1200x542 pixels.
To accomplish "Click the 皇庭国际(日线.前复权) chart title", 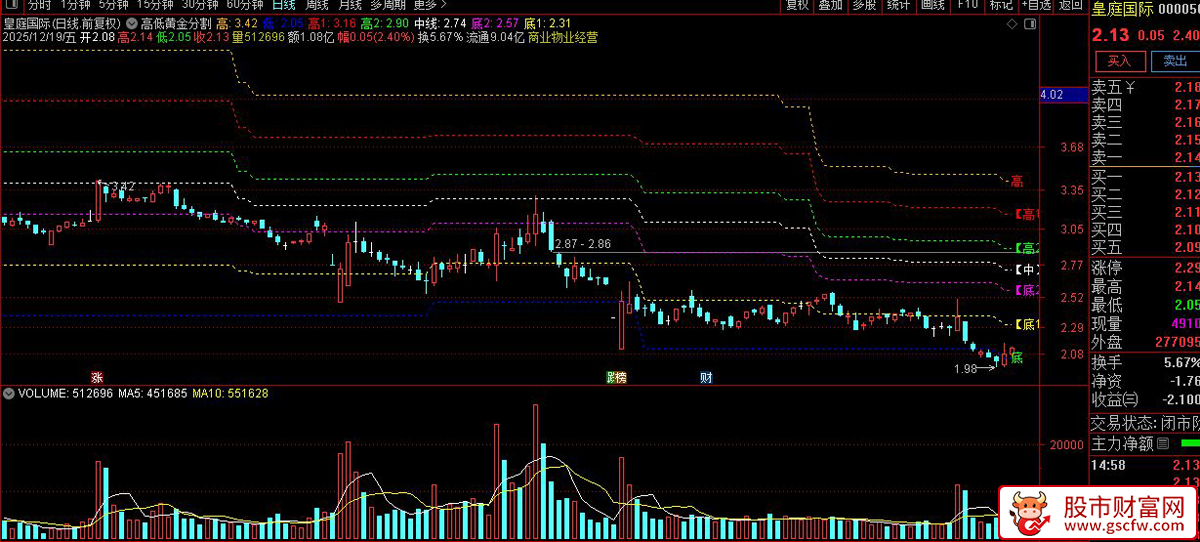I will [x=61, y=22].
